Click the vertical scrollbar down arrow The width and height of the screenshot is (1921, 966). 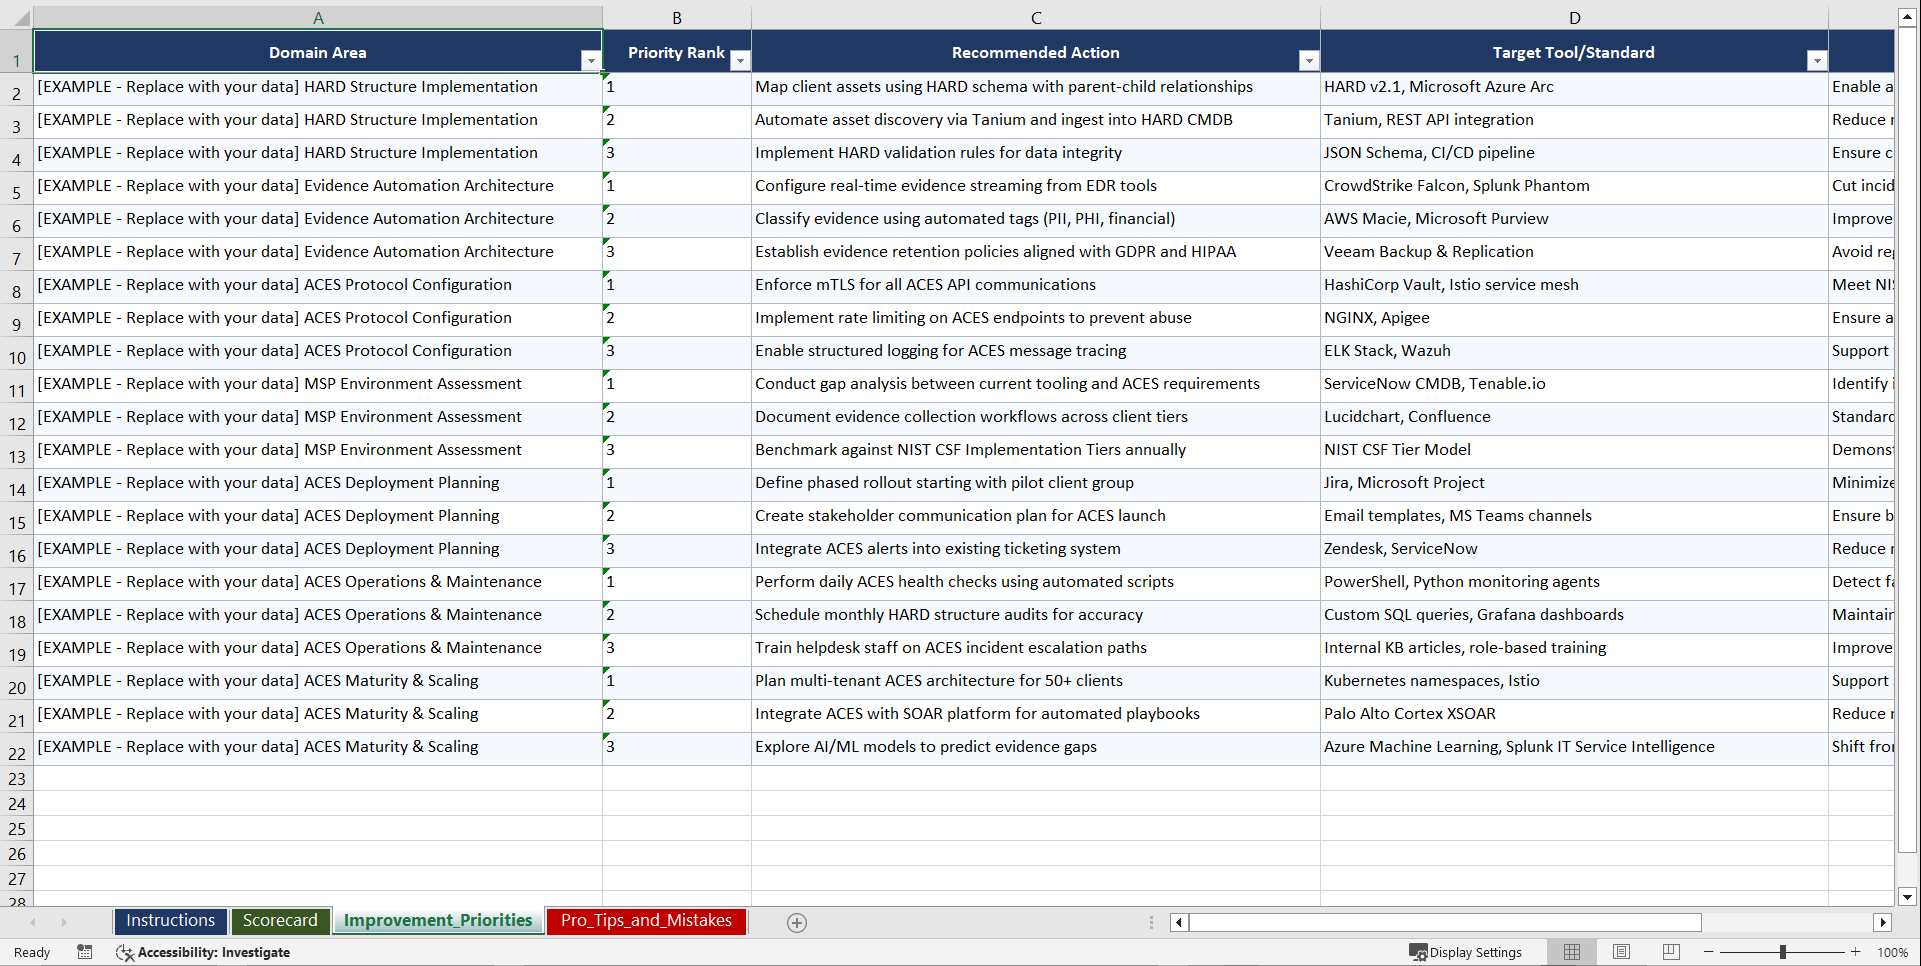tap(1908, 897)
